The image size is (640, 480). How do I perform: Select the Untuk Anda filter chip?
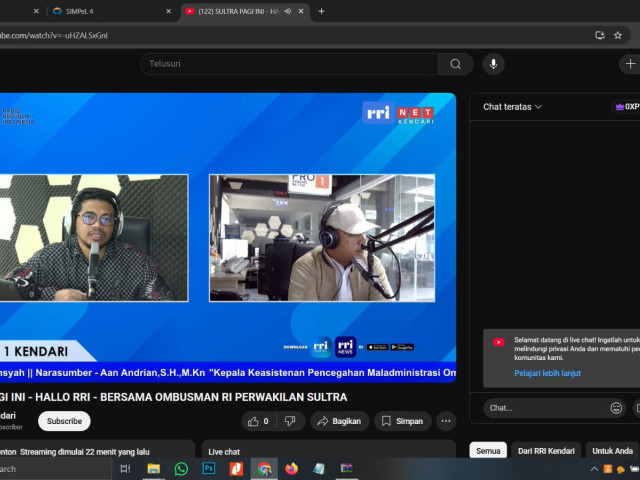(612, 451)
